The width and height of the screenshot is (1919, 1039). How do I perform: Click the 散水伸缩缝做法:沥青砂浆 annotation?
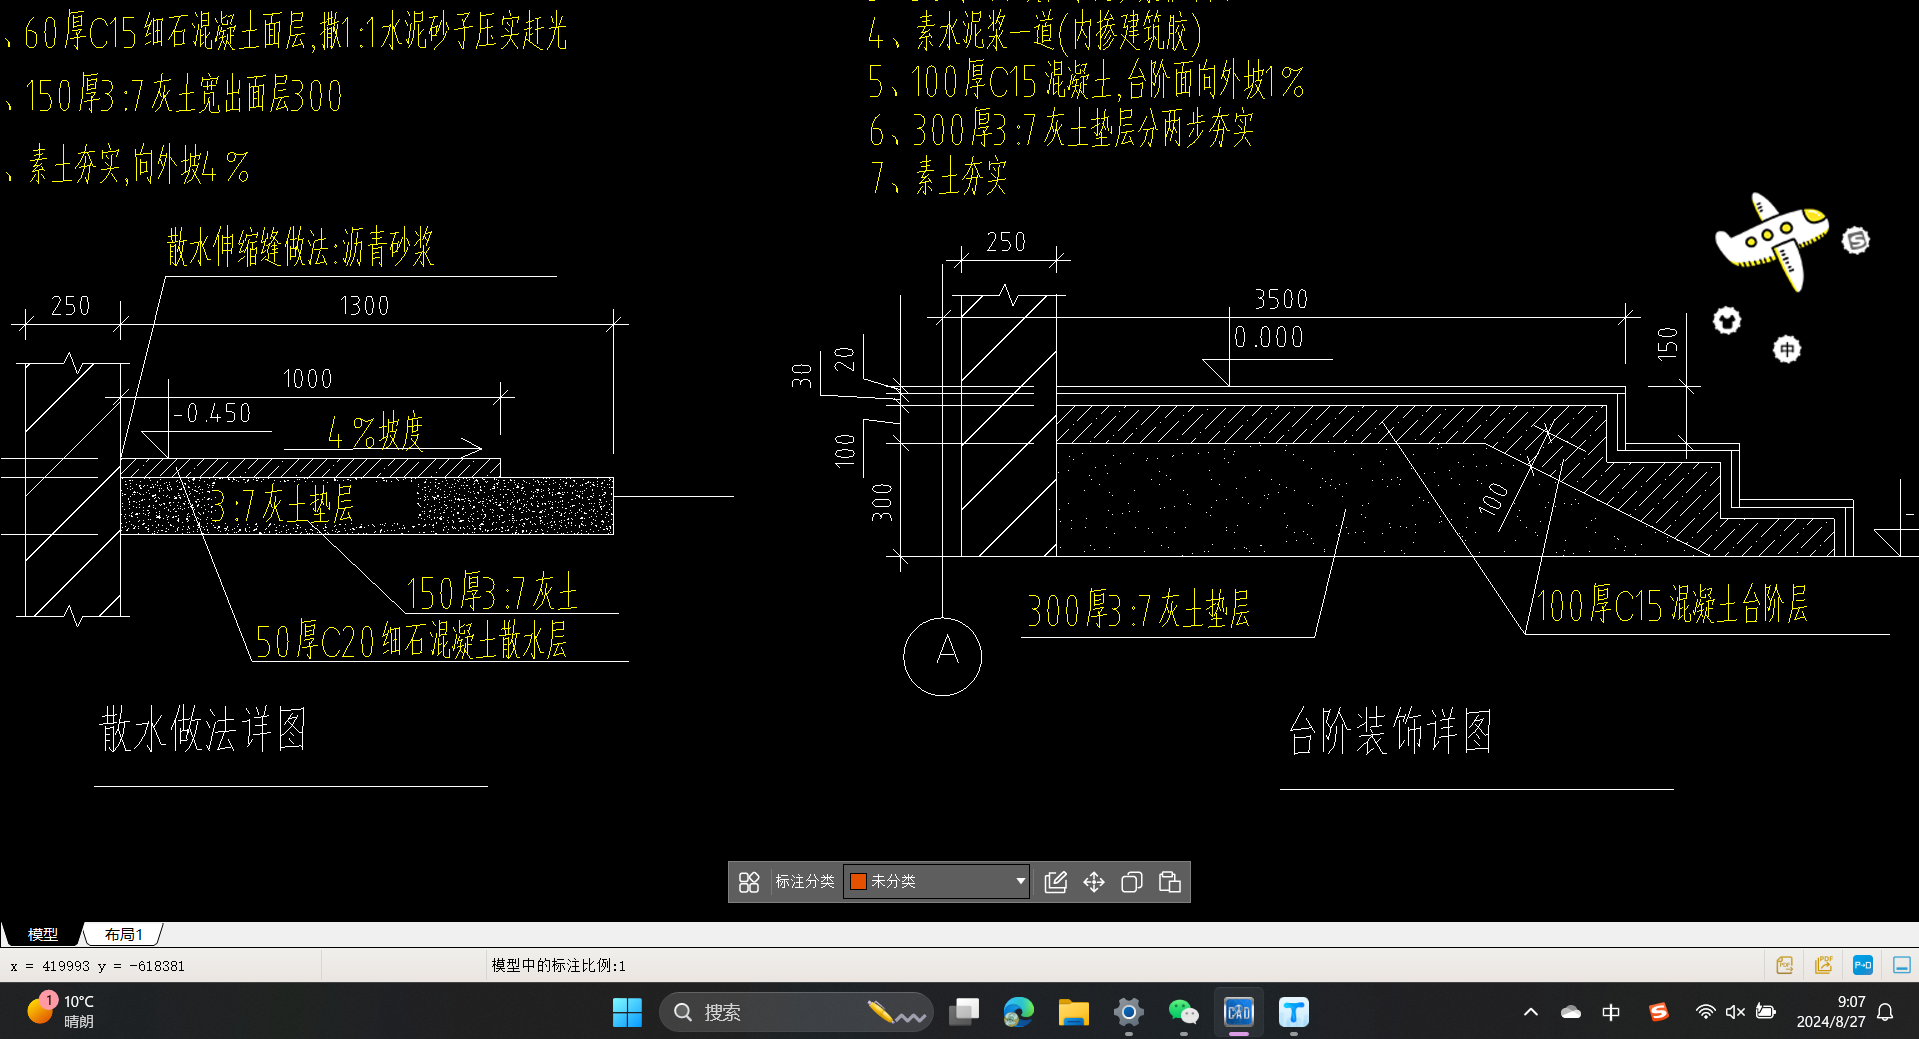pos(300,247)
